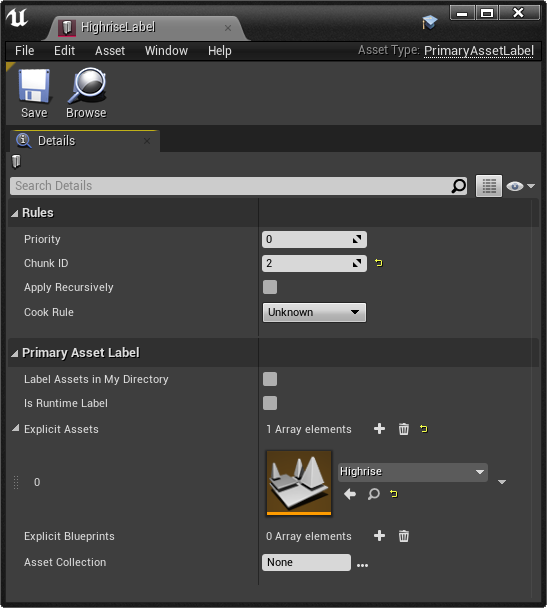Check Label Assets in My Directory

(270, 379)
